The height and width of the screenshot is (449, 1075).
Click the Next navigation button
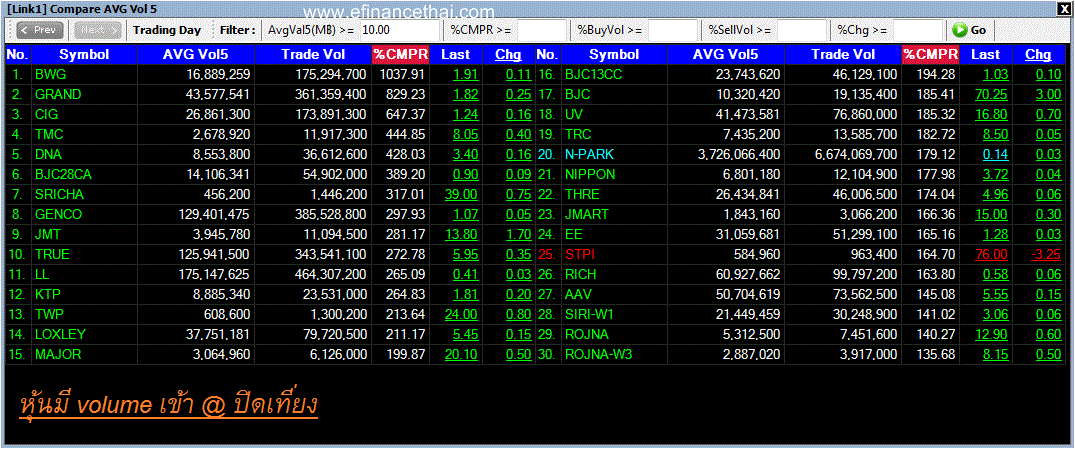click(x=98, y=30)
